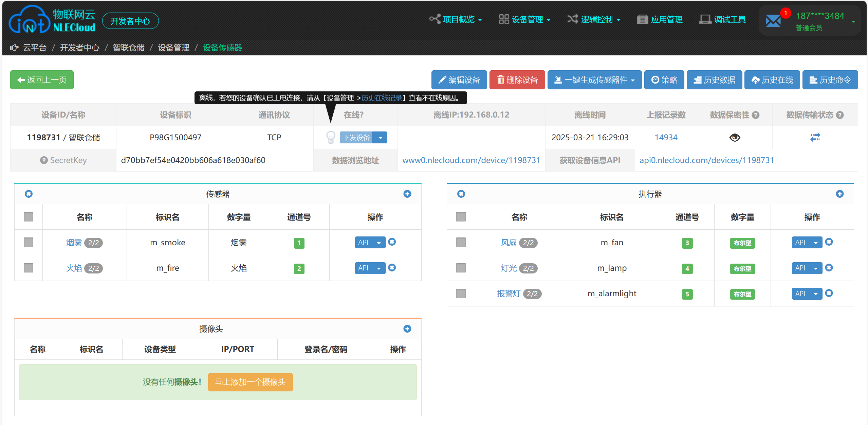Open the mail notification icon
This screenshot has width=868, height=425.
pyautogui.click(x=774, y=20)
